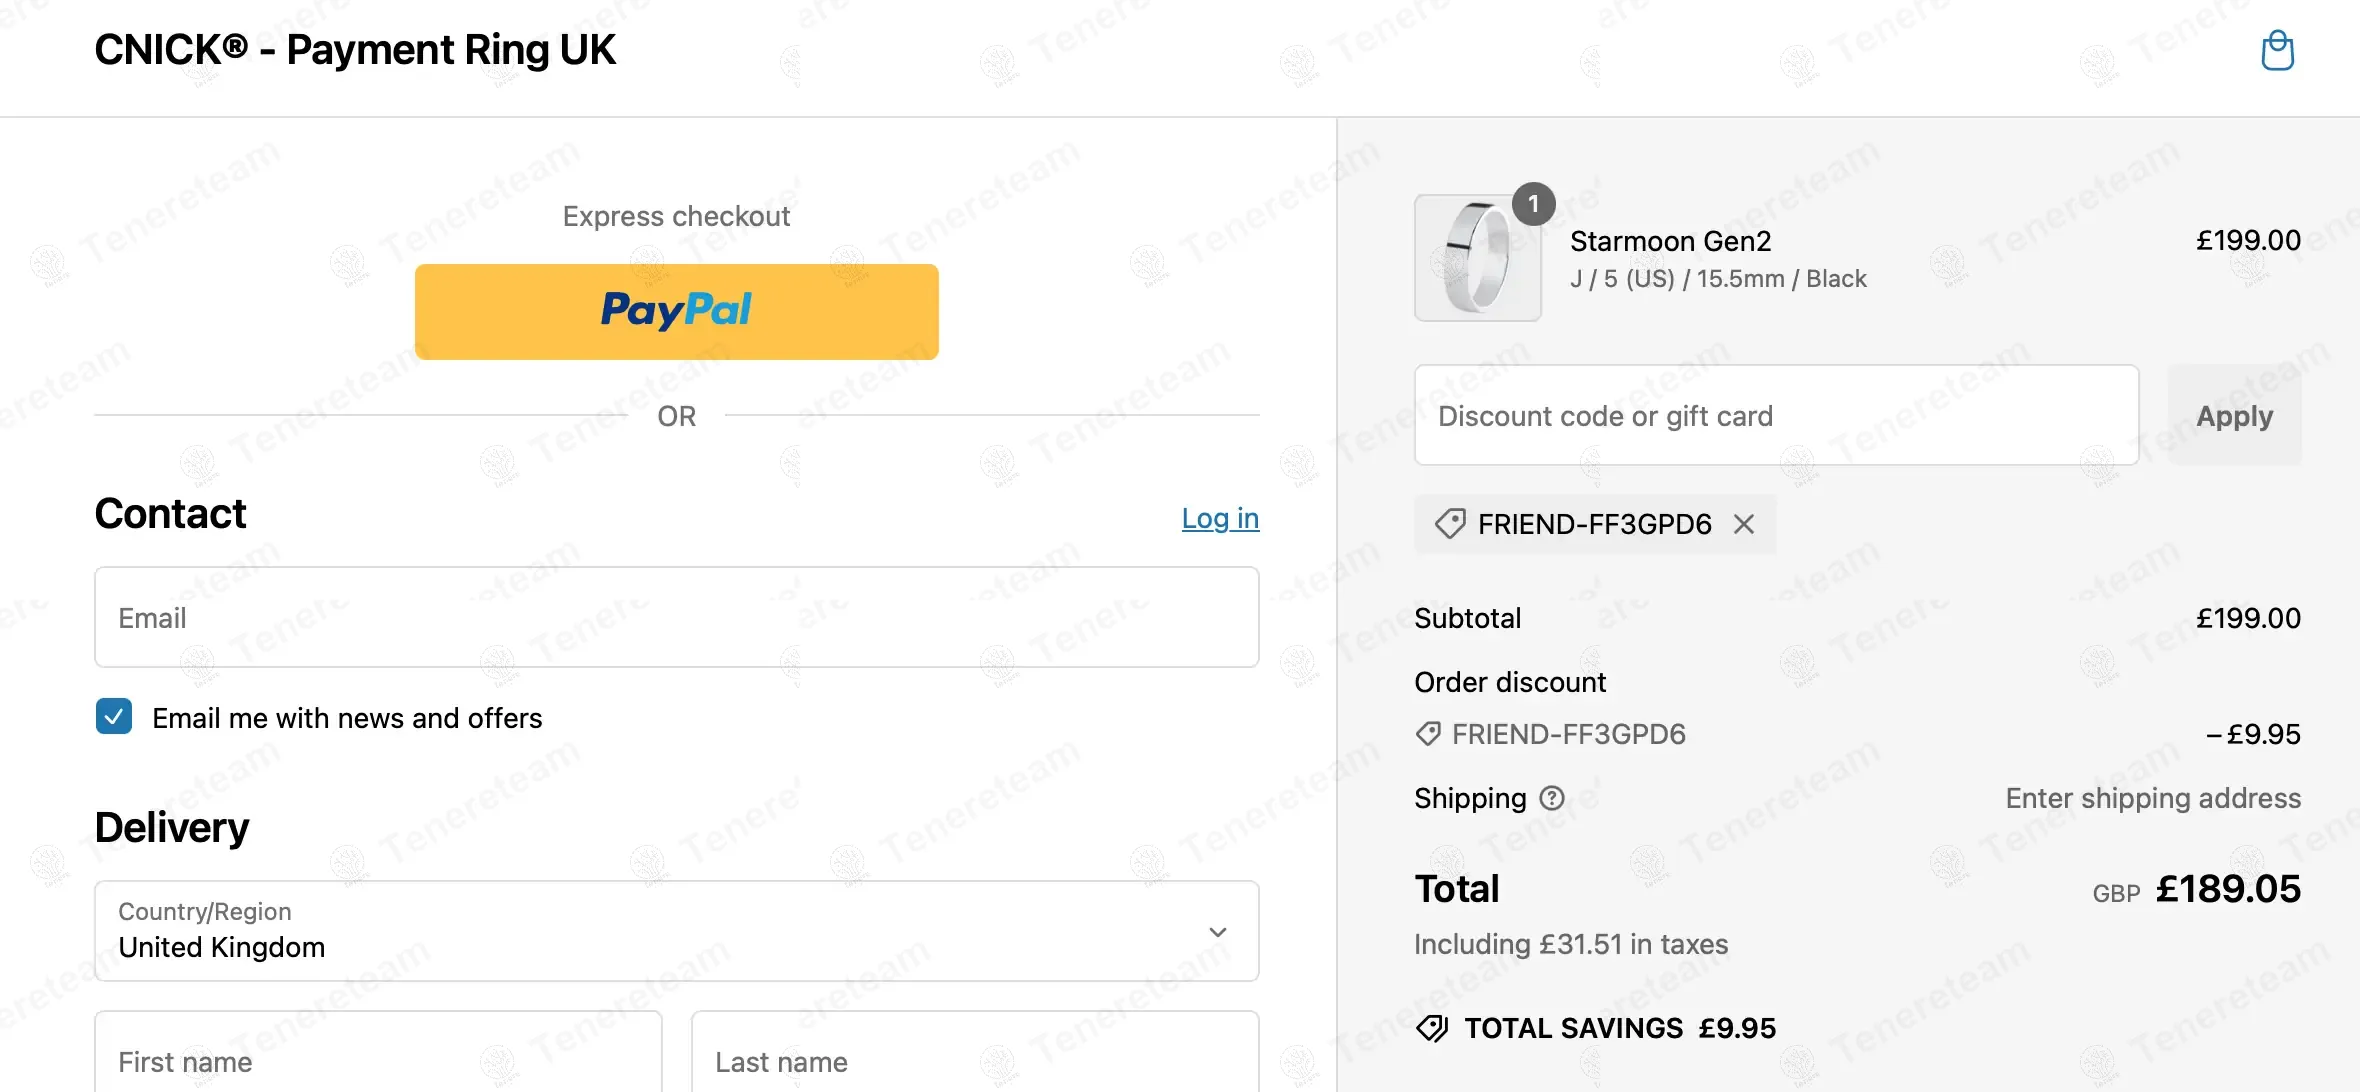Open the Starmoon Gen2 ring thumbnail
This screenshot has width=2360, height=1092.
click(1477, 258)
